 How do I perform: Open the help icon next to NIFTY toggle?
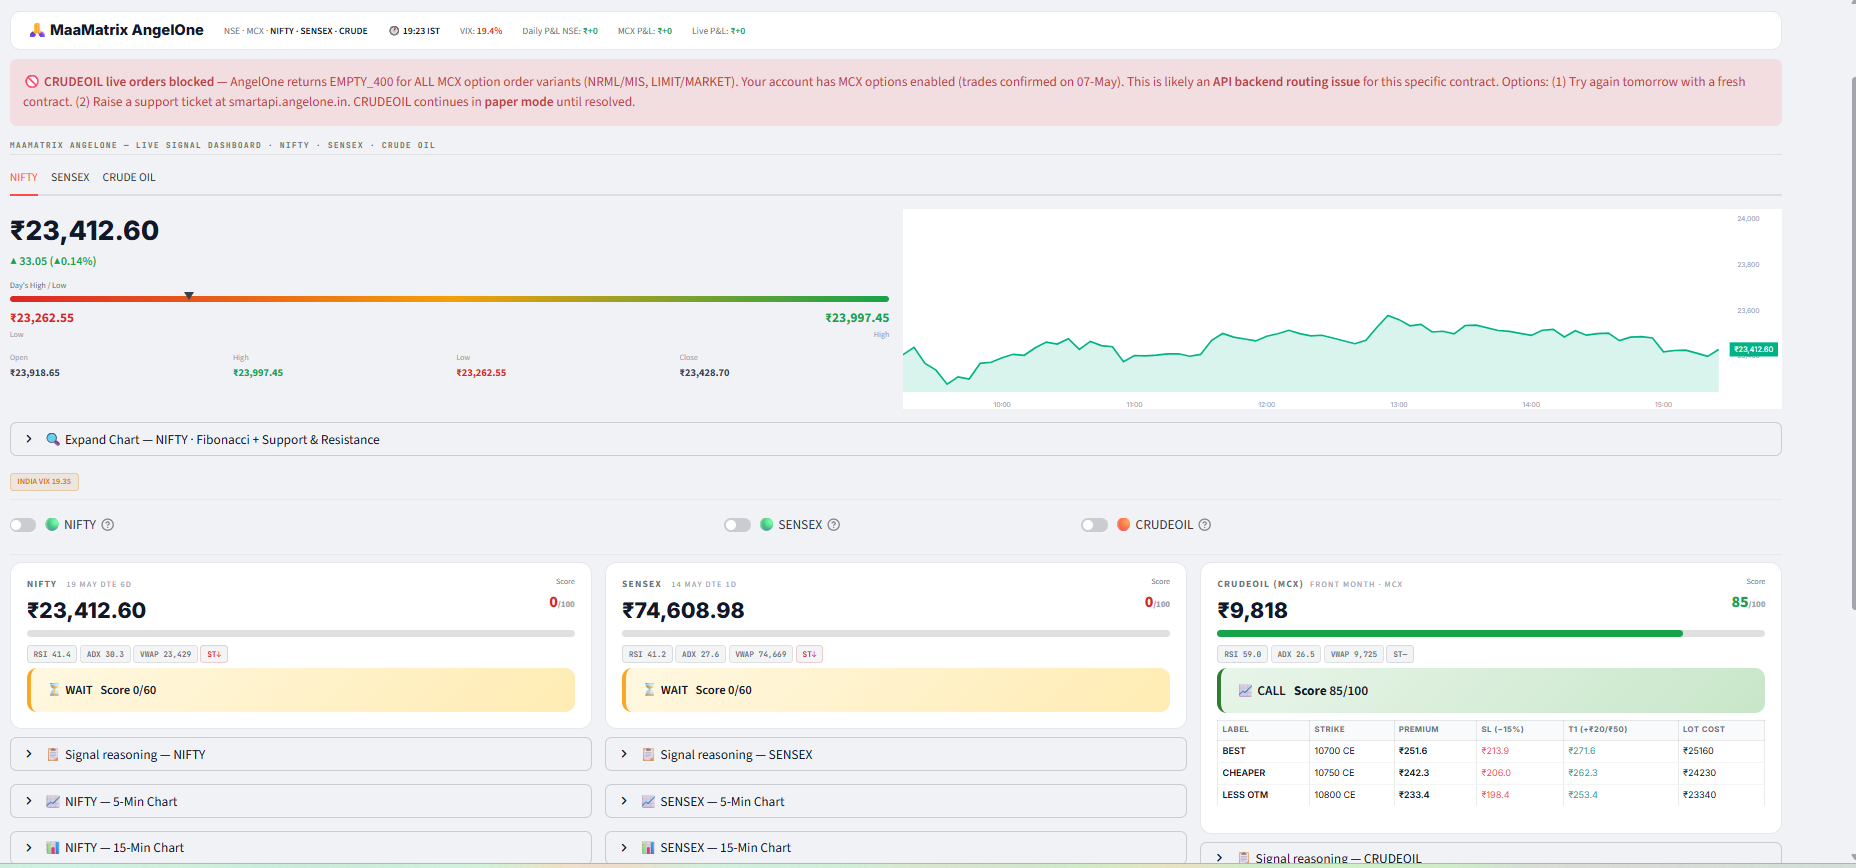(108, 525)
